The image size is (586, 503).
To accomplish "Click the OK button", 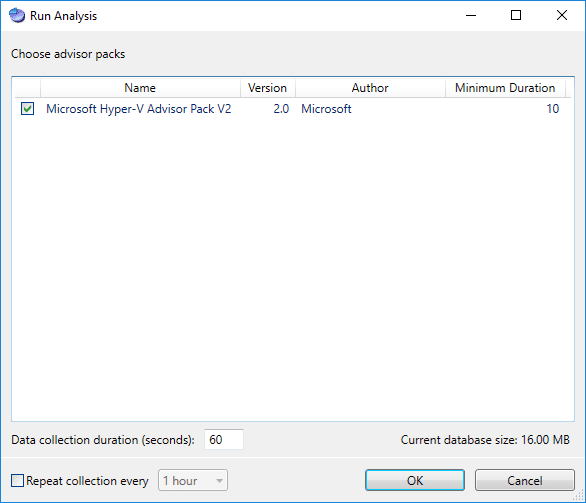I will [x=415, y=481].
